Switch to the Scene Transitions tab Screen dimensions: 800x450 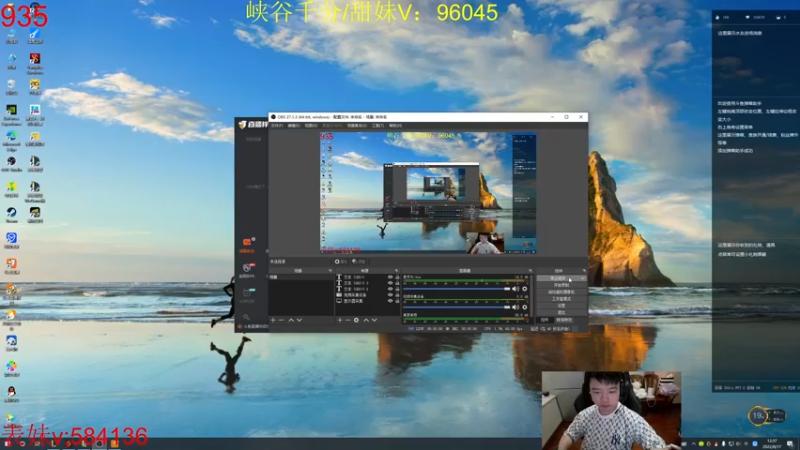tap(564, 320)
